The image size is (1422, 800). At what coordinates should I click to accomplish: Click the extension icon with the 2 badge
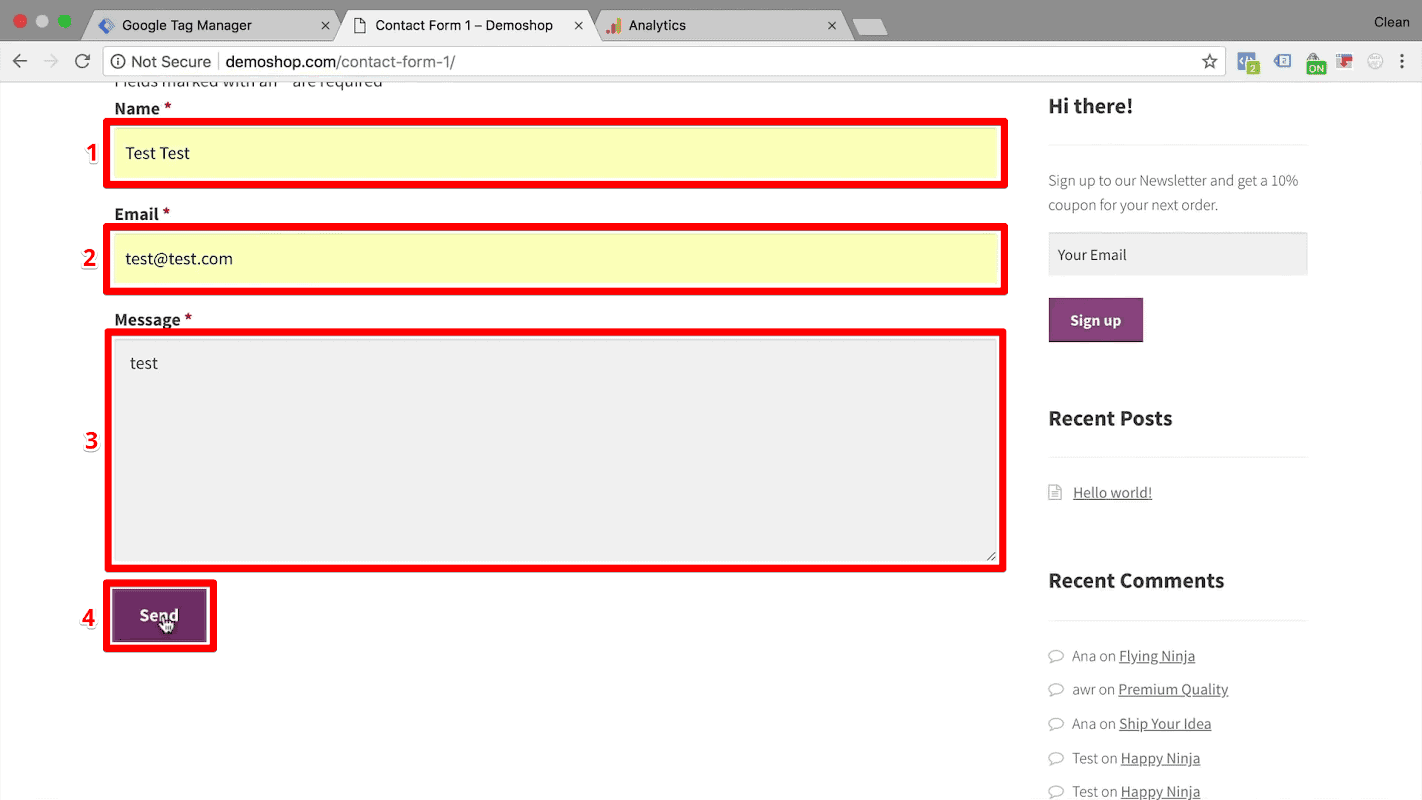tap(1248, 61)
